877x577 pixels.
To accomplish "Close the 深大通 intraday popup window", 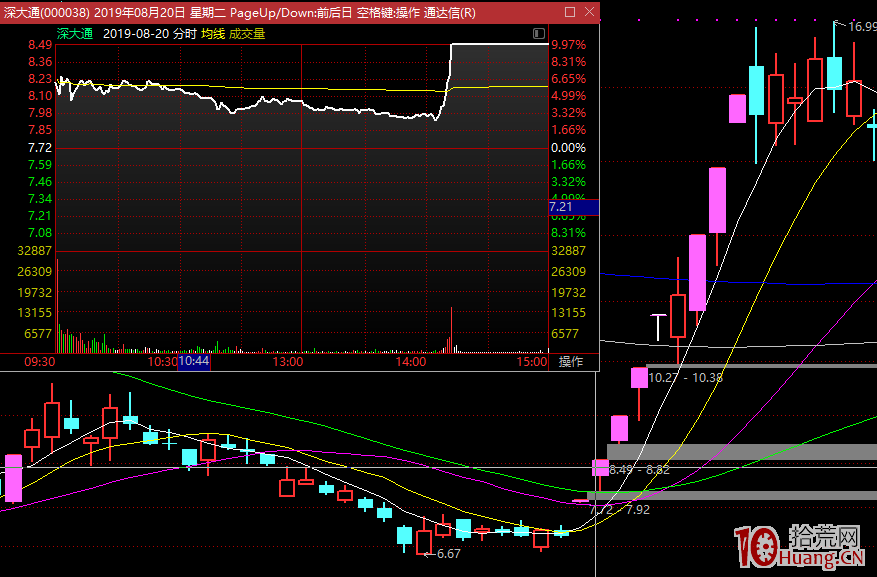I will pos(588,12).
